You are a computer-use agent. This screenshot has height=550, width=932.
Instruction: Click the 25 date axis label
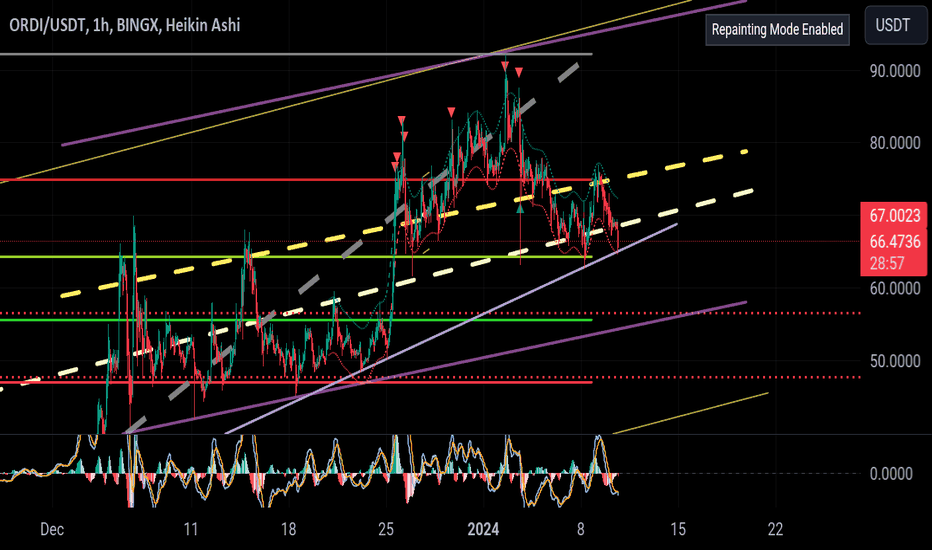click(386, 529)
